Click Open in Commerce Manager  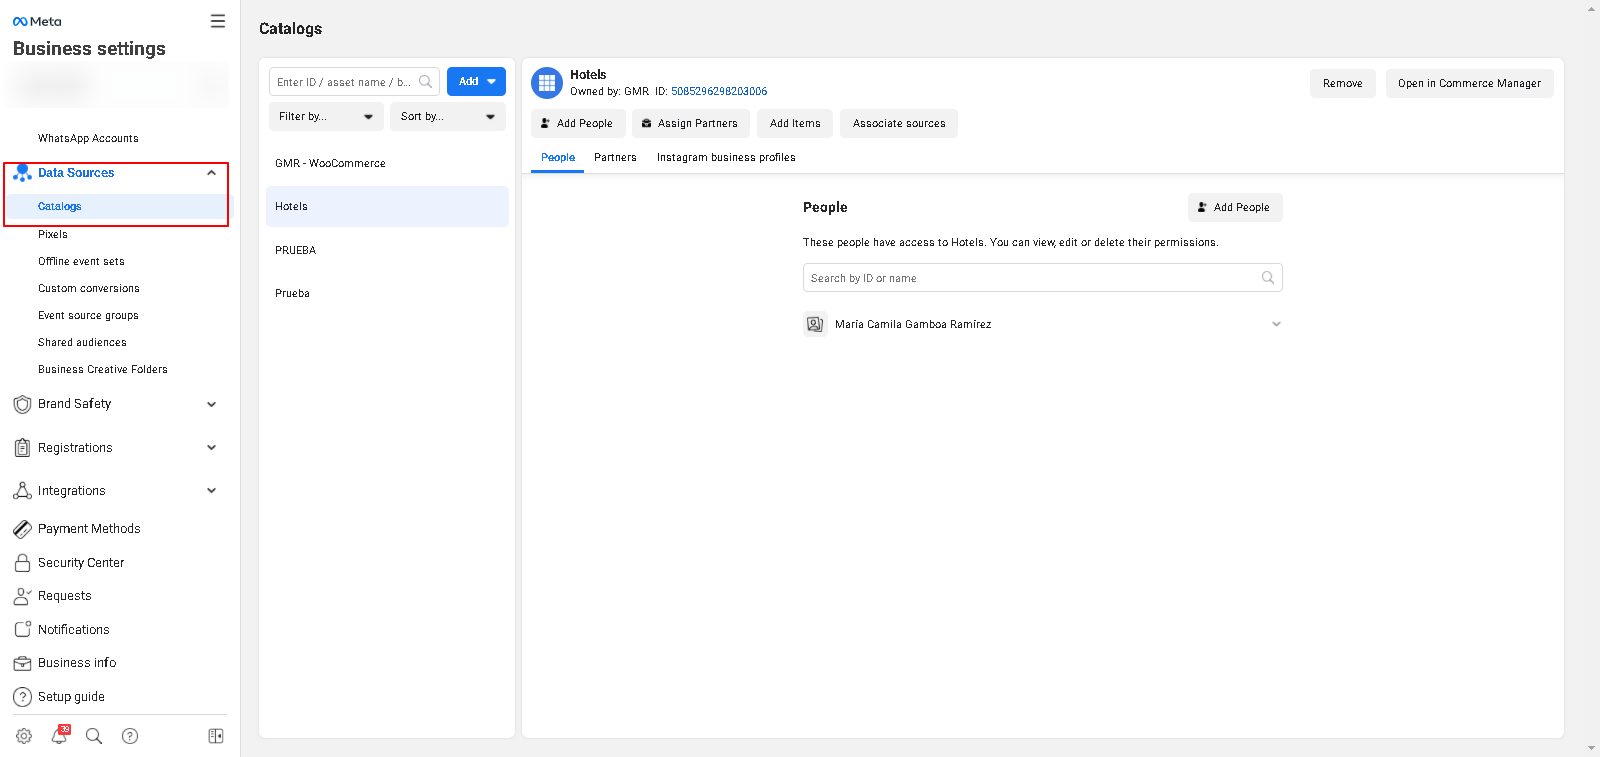click(x=1469, y=84)
